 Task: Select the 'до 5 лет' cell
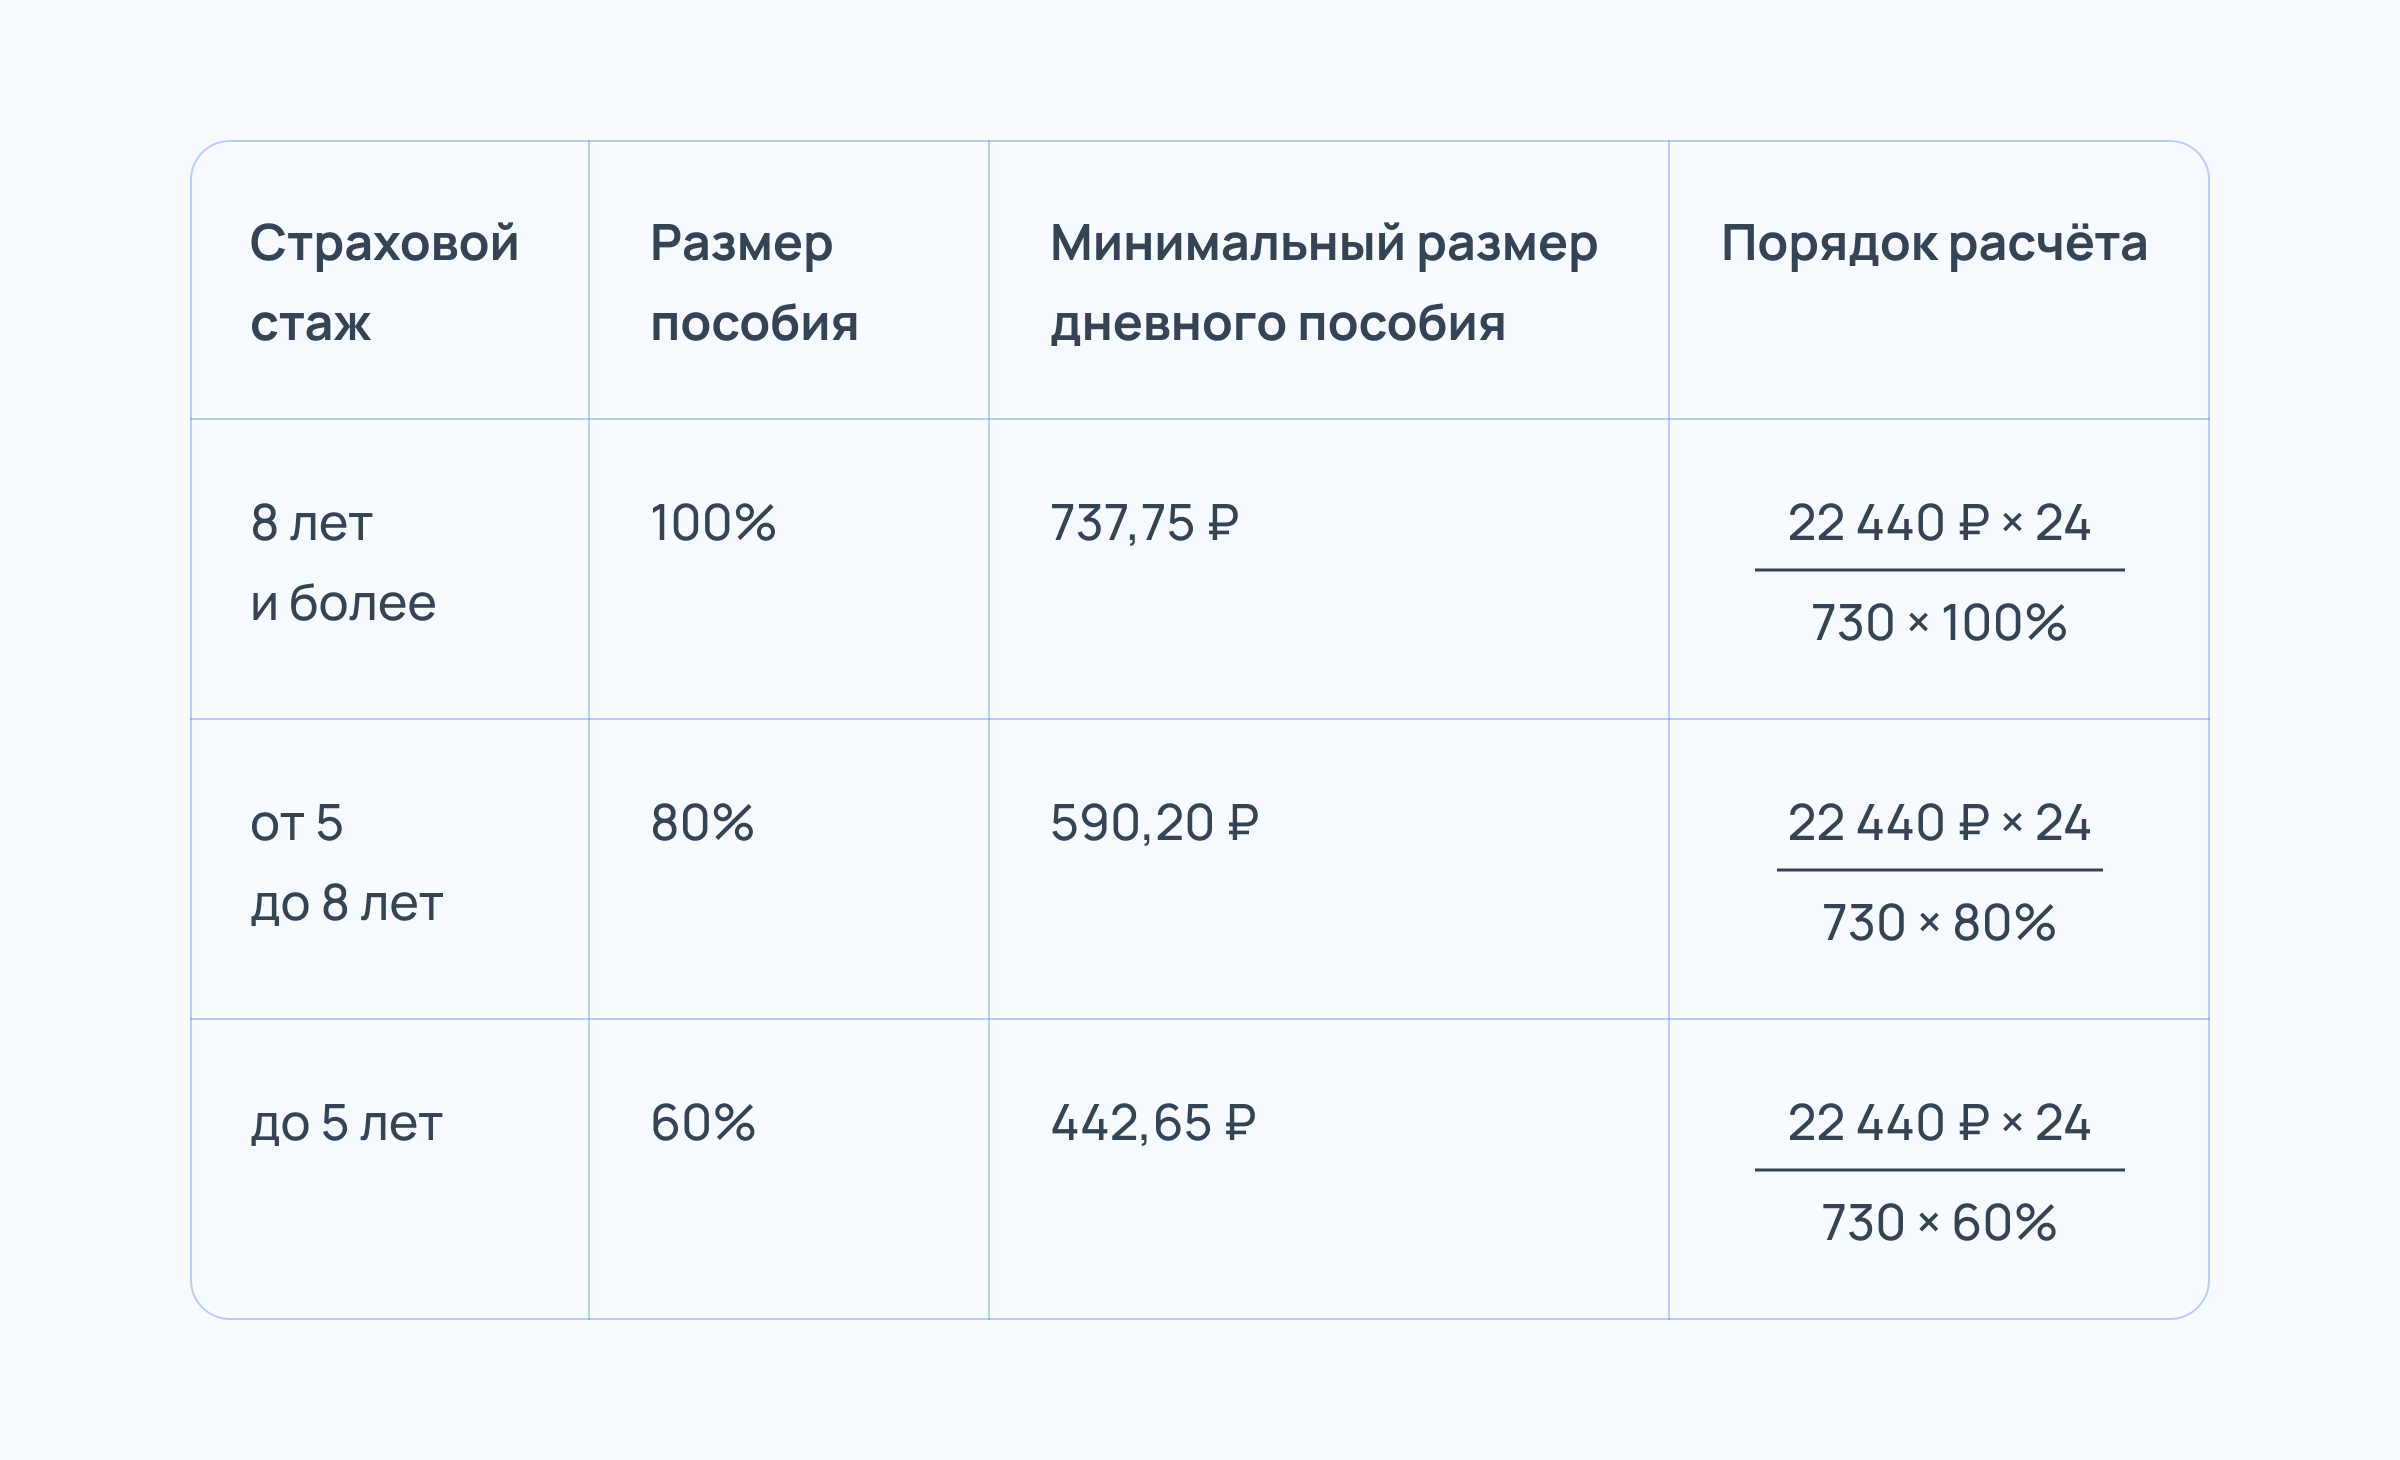click(x=346, y=1123)
